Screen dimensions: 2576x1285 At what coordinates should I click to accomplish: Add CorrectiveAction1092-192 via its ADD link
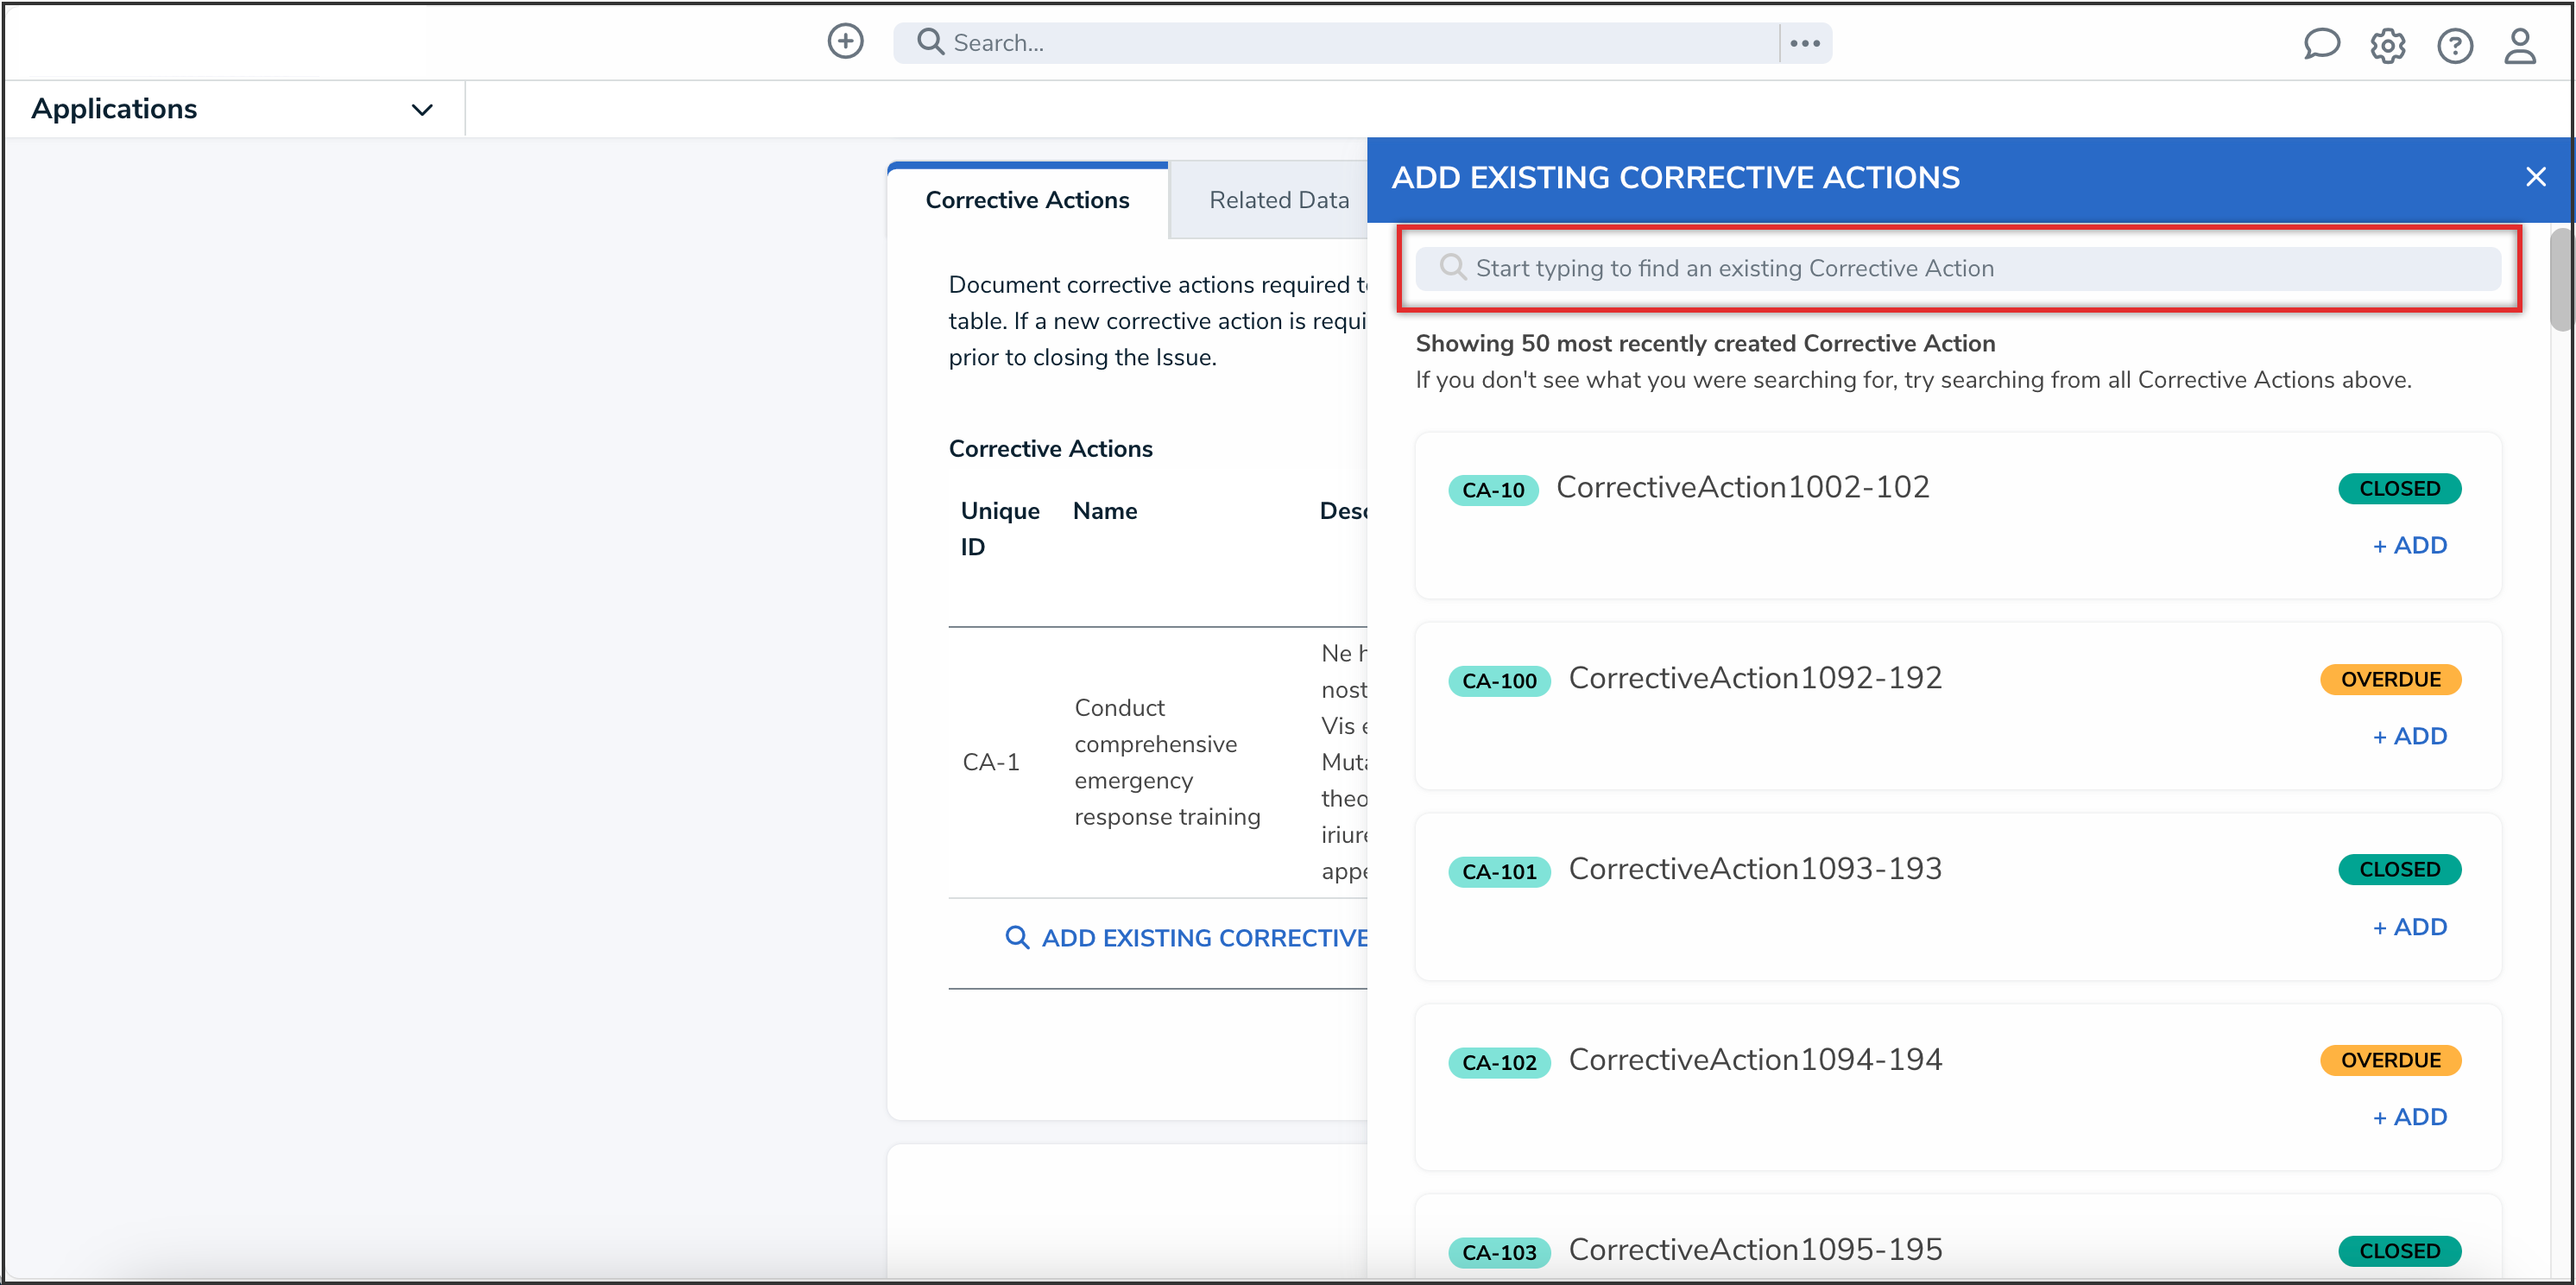[2409, 736]
